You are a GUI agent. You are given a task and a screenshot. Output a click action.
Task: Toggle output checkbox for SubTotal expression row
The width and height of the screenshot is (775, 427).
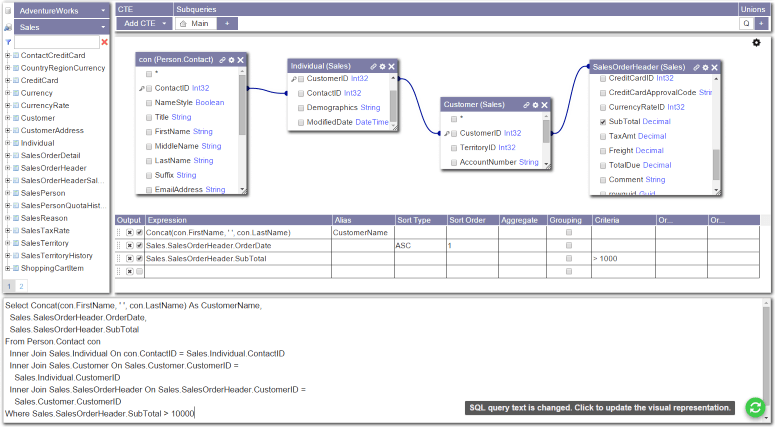click(139, 258)
